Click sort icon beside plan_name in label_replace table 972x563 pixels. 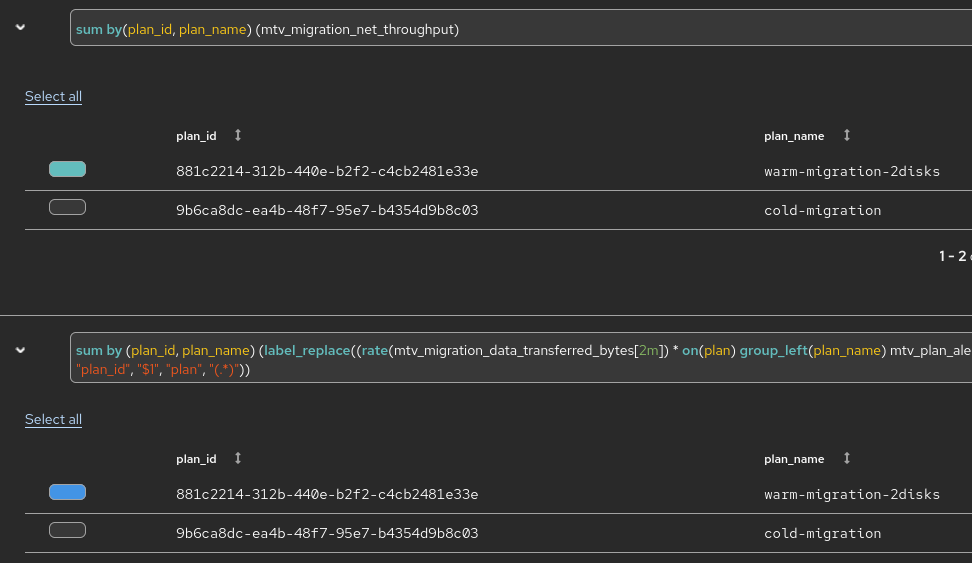tap(847, 458)
